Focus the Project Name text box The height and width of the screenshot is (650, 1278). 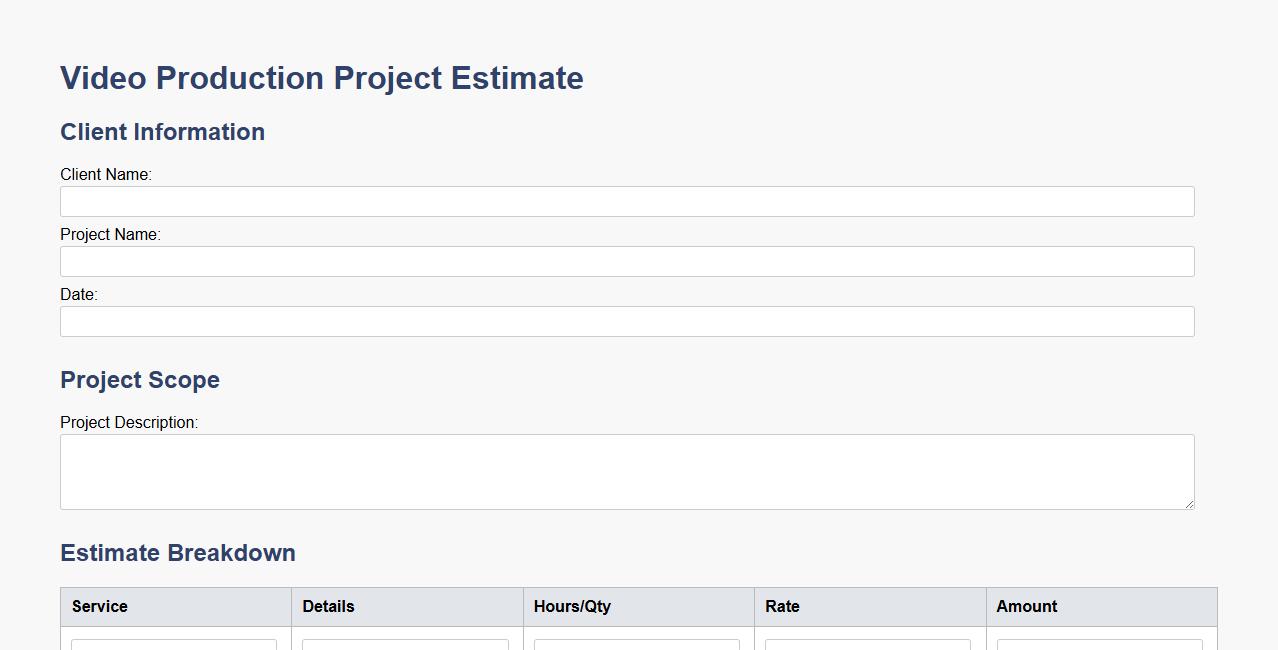627,261
